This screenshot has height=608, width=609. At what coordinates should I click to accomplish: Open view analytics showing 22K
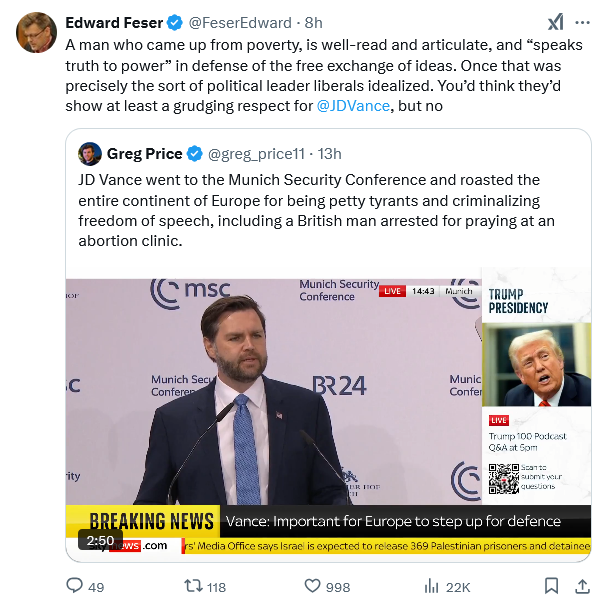[433, 586]
